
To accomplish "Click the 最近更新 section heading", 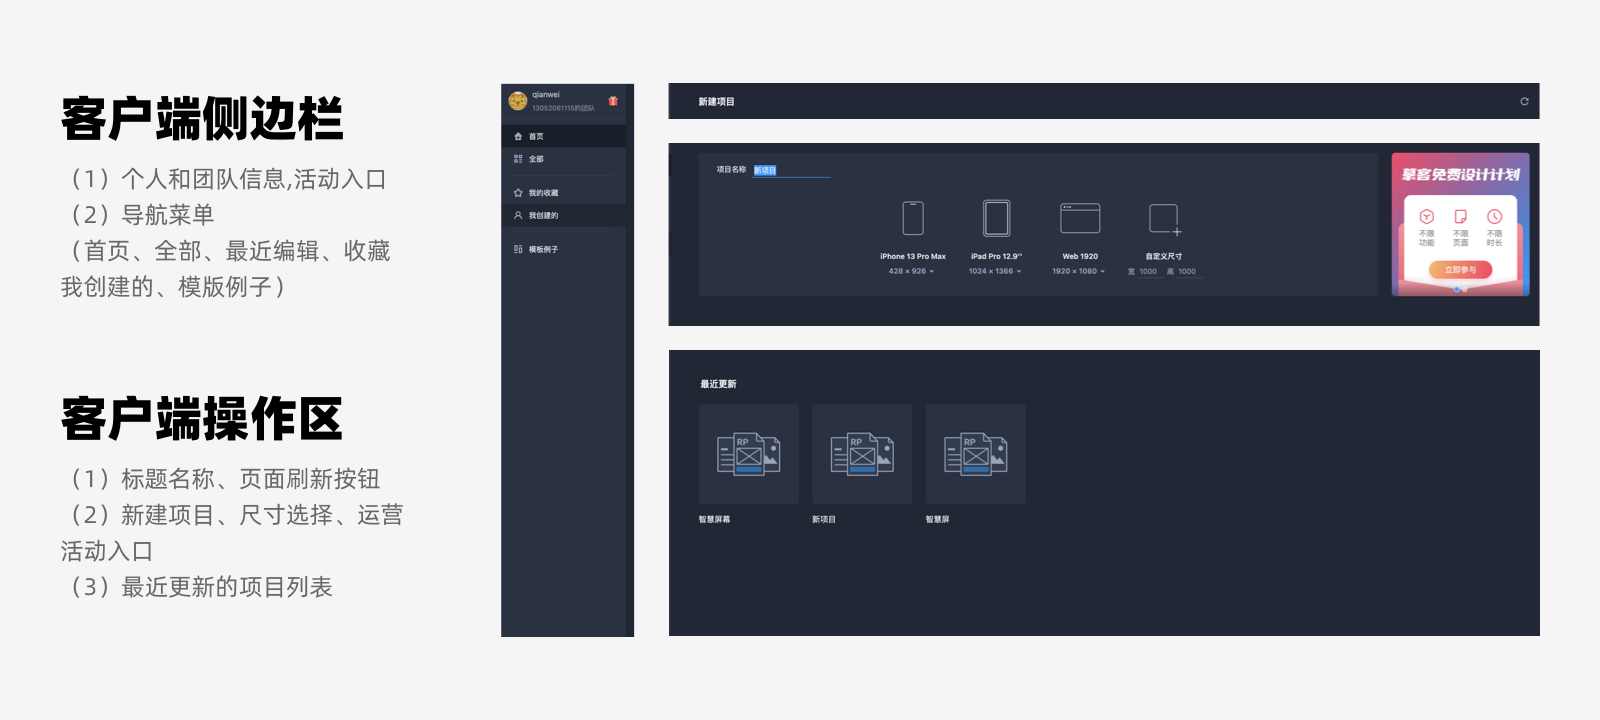I will (x=718, y=384).
